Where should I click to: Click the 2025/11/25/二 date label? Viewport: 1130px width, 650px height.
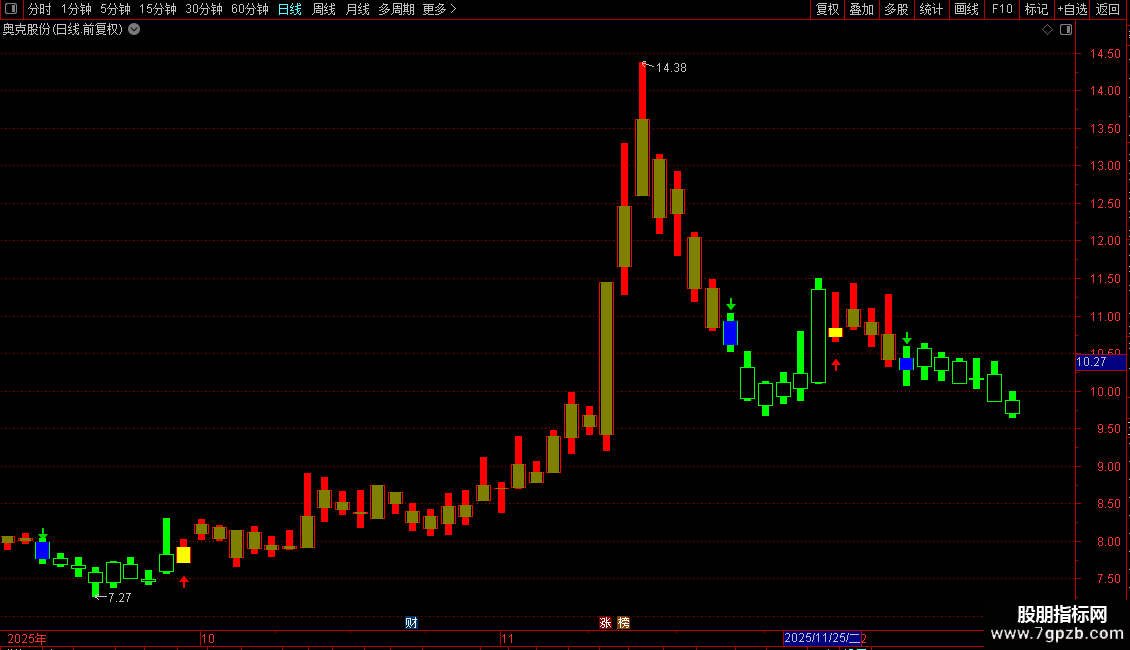822,638
